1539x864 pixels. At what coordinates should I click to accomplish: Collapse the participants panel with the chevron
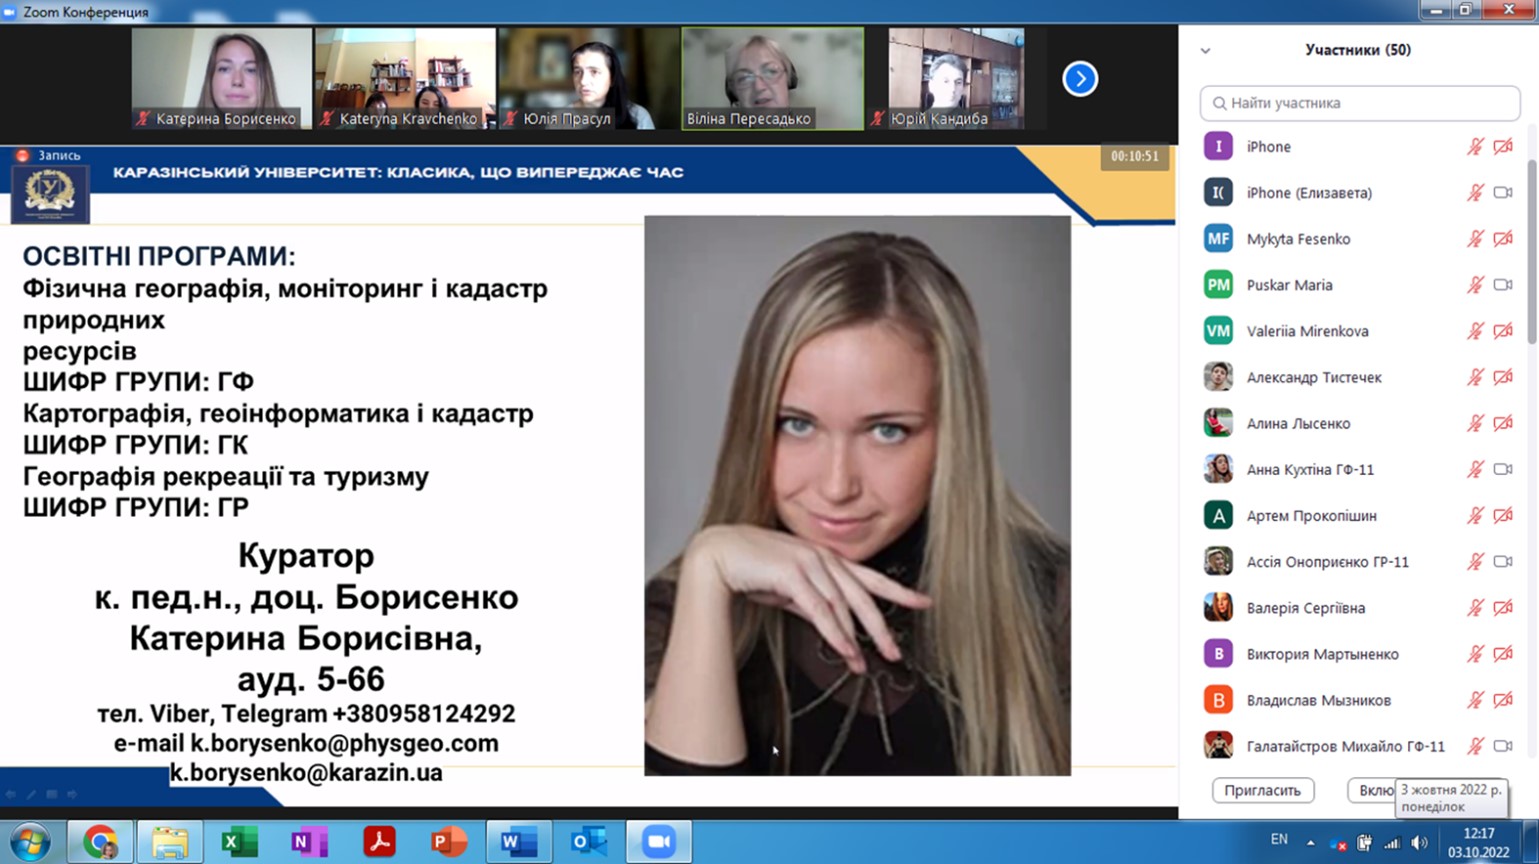coord(1205,50)
